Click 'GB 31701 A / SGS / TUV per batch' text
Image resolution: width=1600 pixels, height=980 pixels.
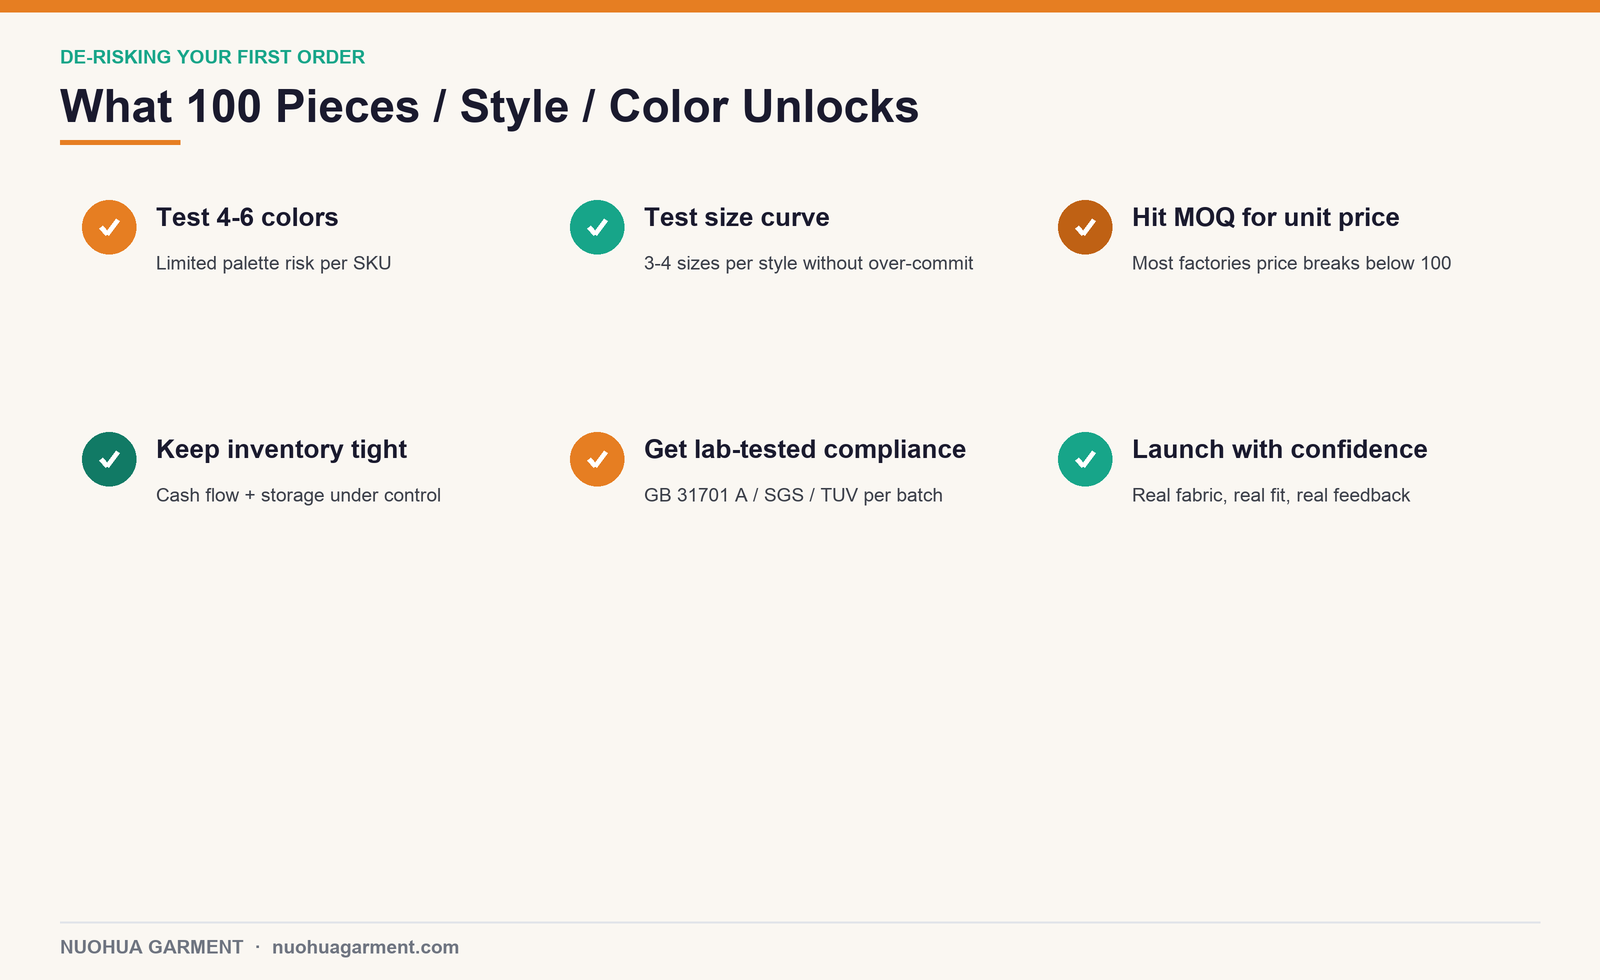pyautogui.click(x=793, y=495)
